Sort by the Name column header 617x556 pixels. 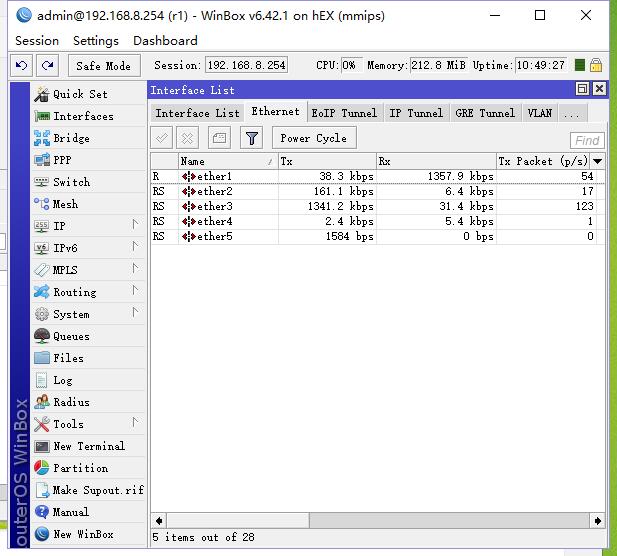pos(228,161)
